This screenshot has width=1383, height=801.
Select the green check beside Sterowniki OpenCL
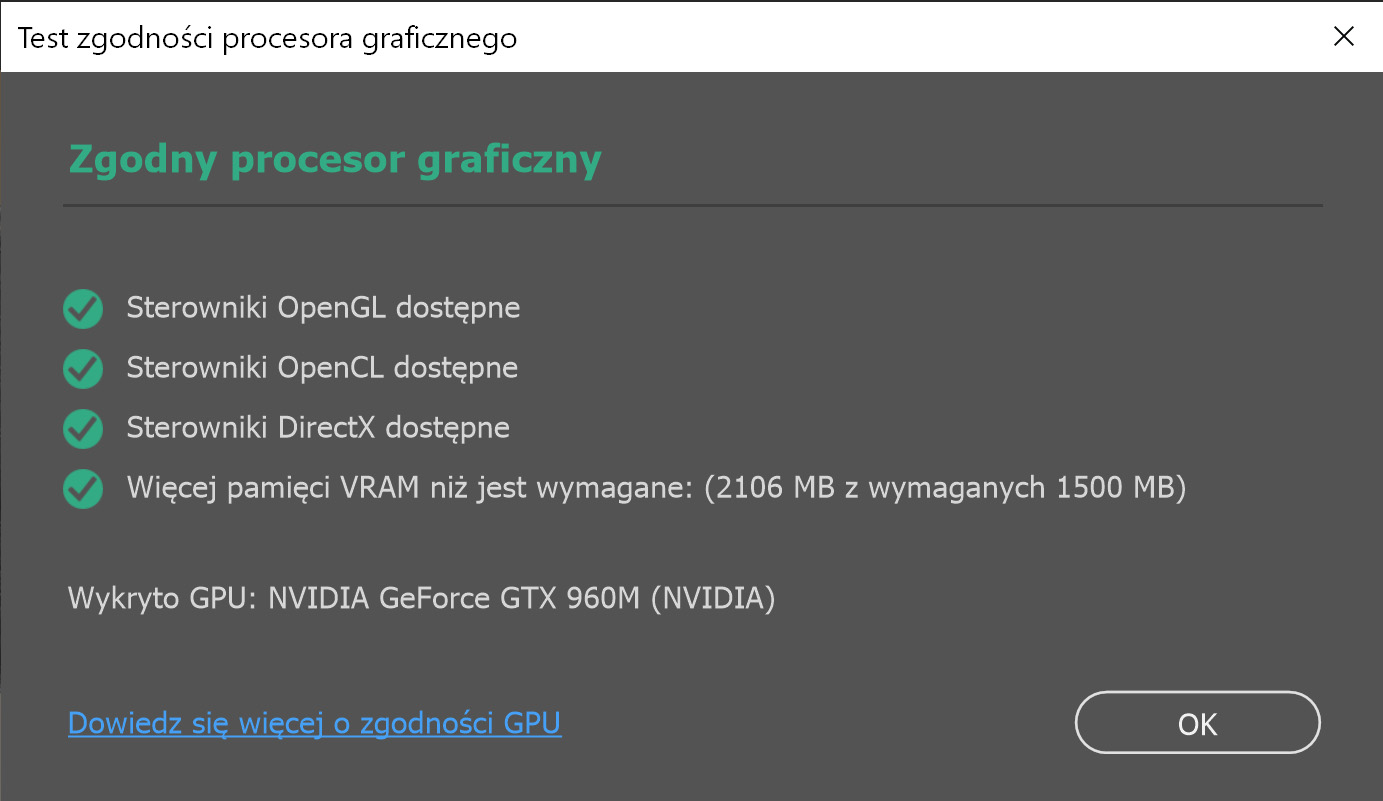(x=83, y=369)
